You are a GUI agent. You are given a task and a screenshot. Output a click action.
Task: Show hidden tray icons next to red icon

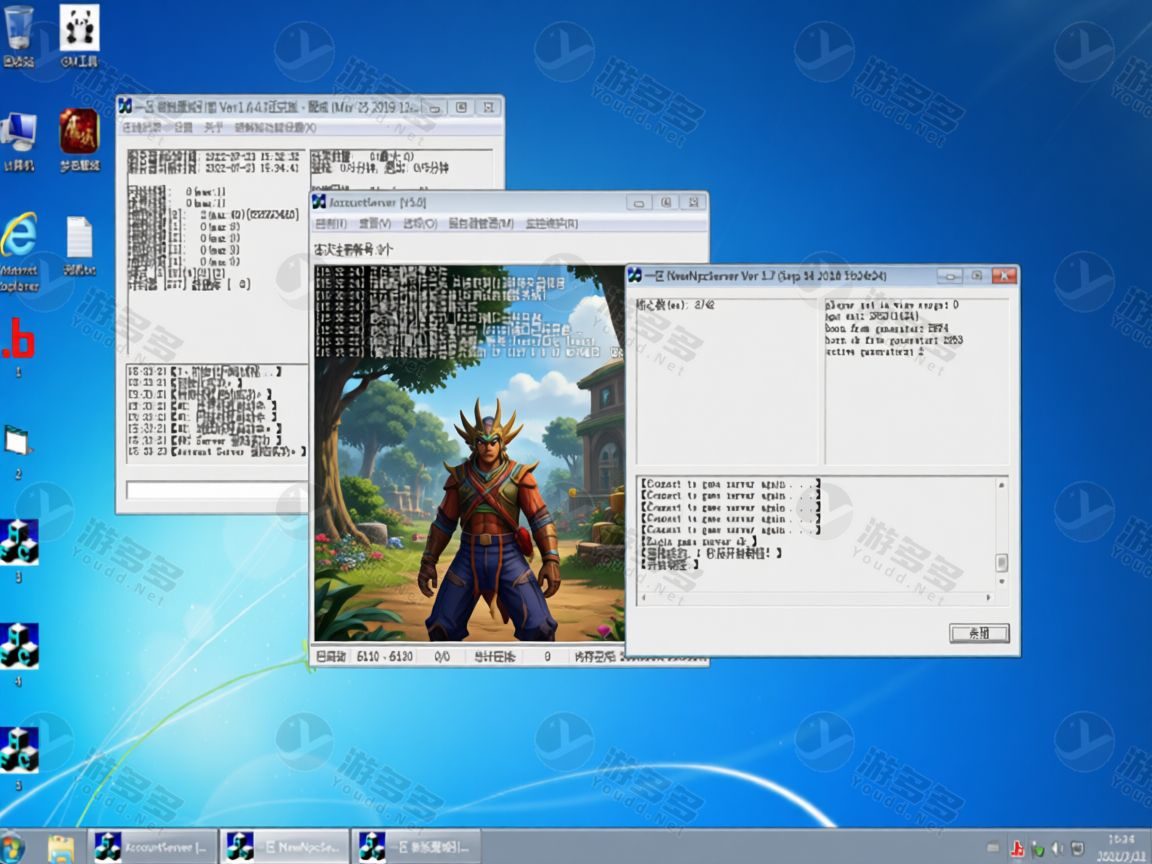tap(993, 849)
